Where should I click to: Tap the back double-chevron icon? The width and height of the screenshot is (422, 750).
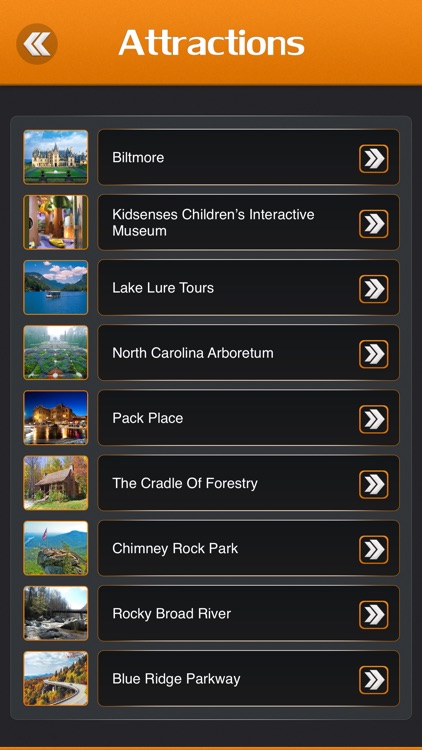(x=37, y=44)
